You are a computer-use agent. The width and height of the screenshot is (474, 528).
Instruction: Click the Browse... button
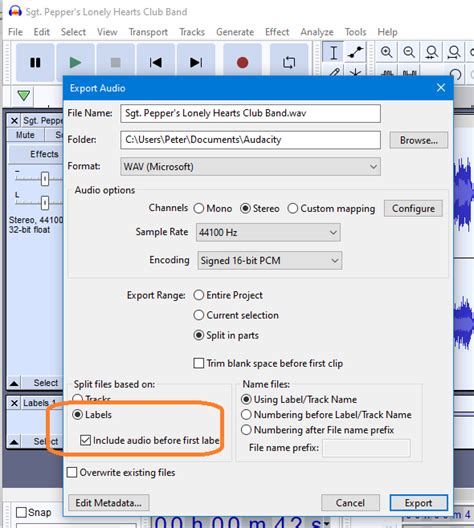pos(419,140)
